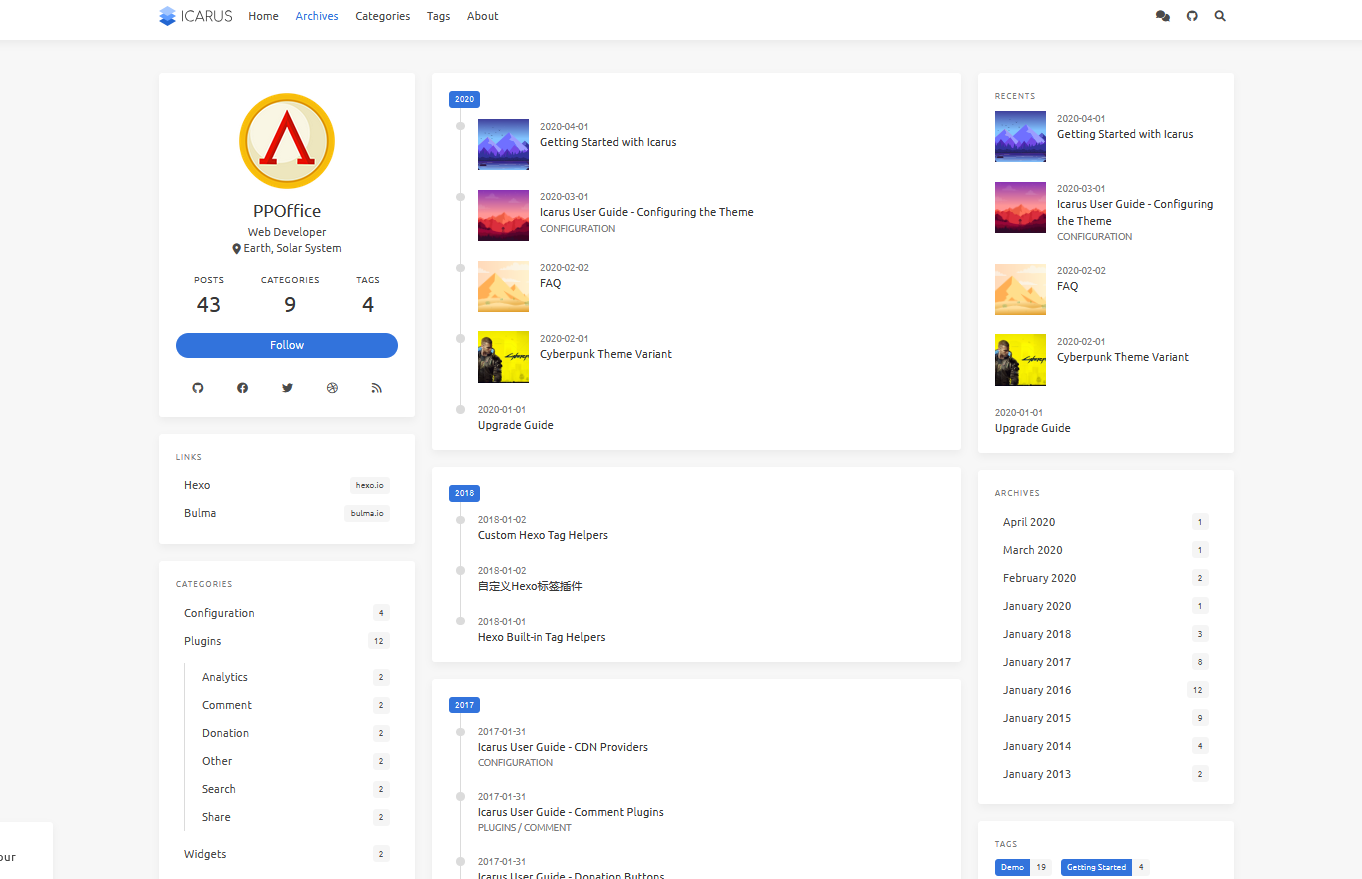Screen dimensions: 1362x879
Task: Click the Icarus logo
Action: (x=196, y=16)
